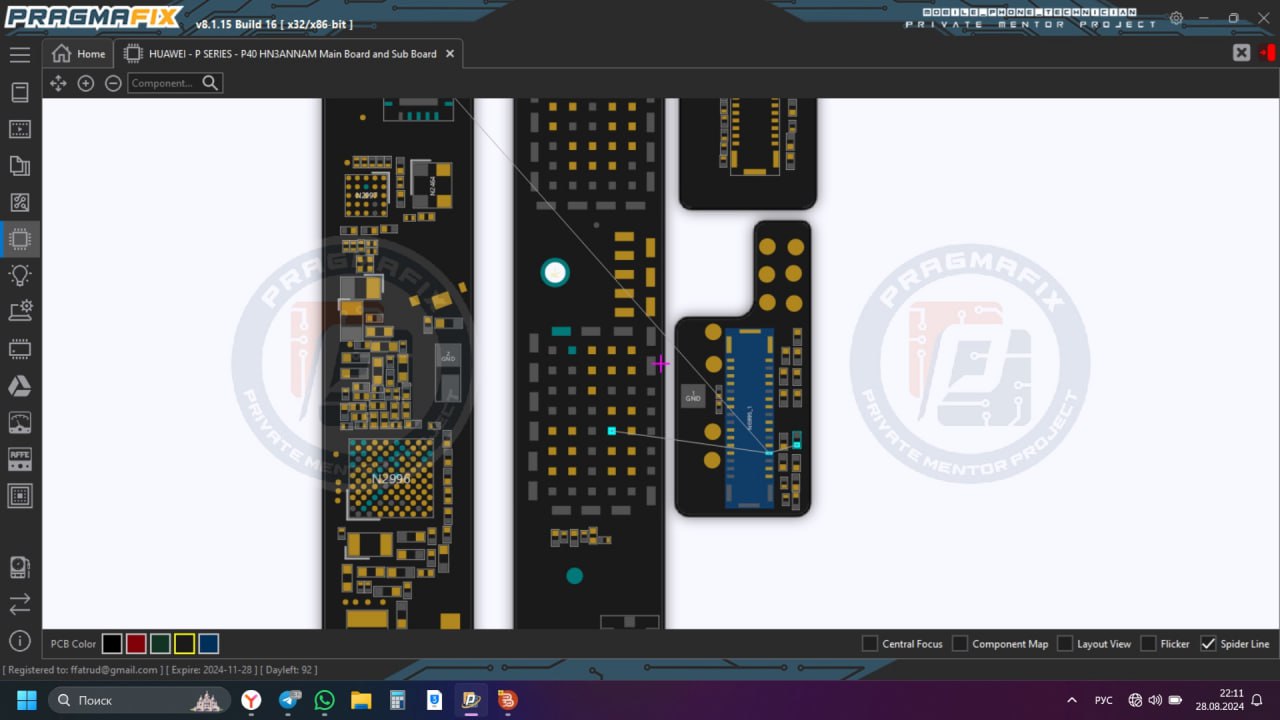The image size is (1280, 720).
Task: Open the notifications bell in the tray
Action: click(1257, 700)
